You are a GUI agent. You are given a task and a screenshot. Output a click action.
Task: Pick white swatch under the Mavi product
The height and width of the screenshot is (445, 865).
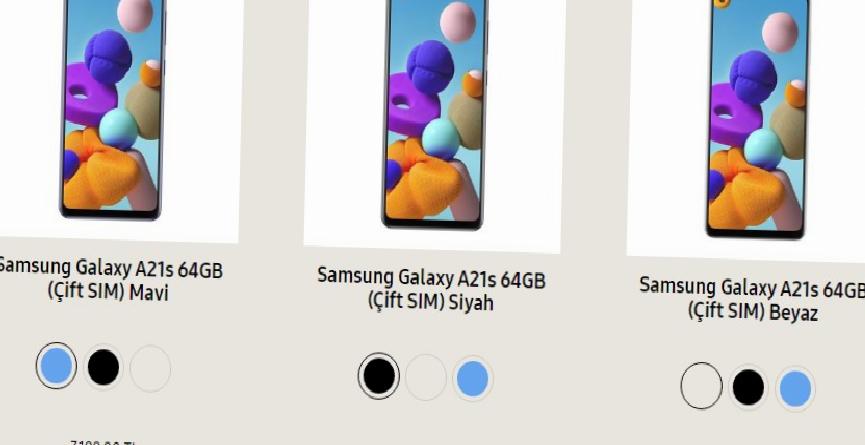[x=150, y=368]
